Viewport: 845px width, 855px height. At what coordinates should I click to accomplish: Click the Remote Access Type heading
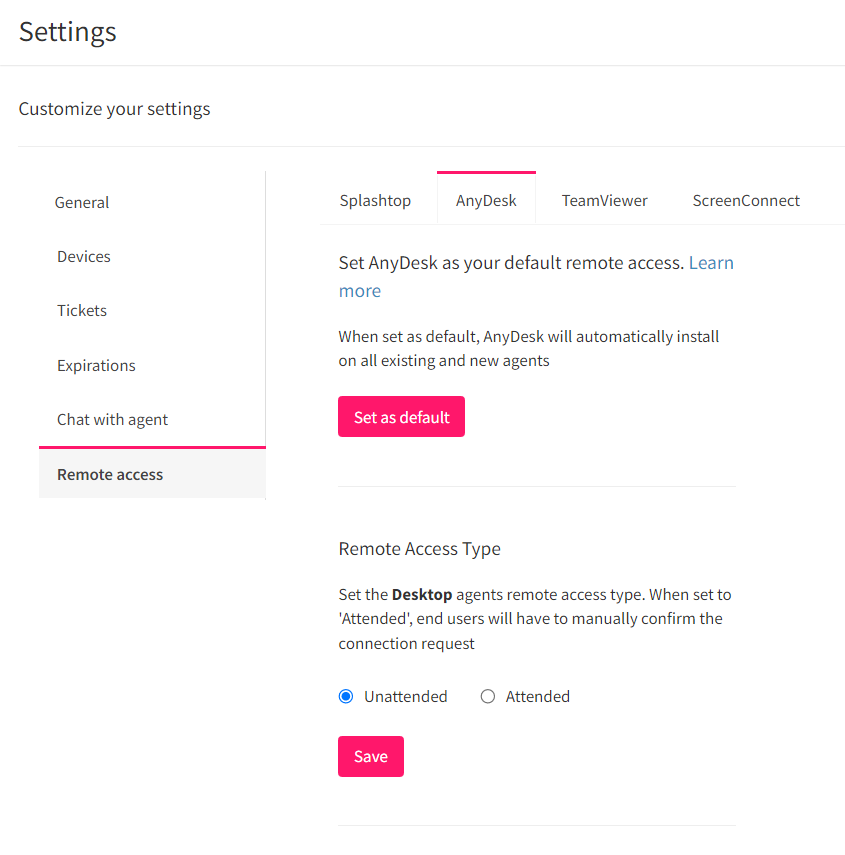pos(419,549)
